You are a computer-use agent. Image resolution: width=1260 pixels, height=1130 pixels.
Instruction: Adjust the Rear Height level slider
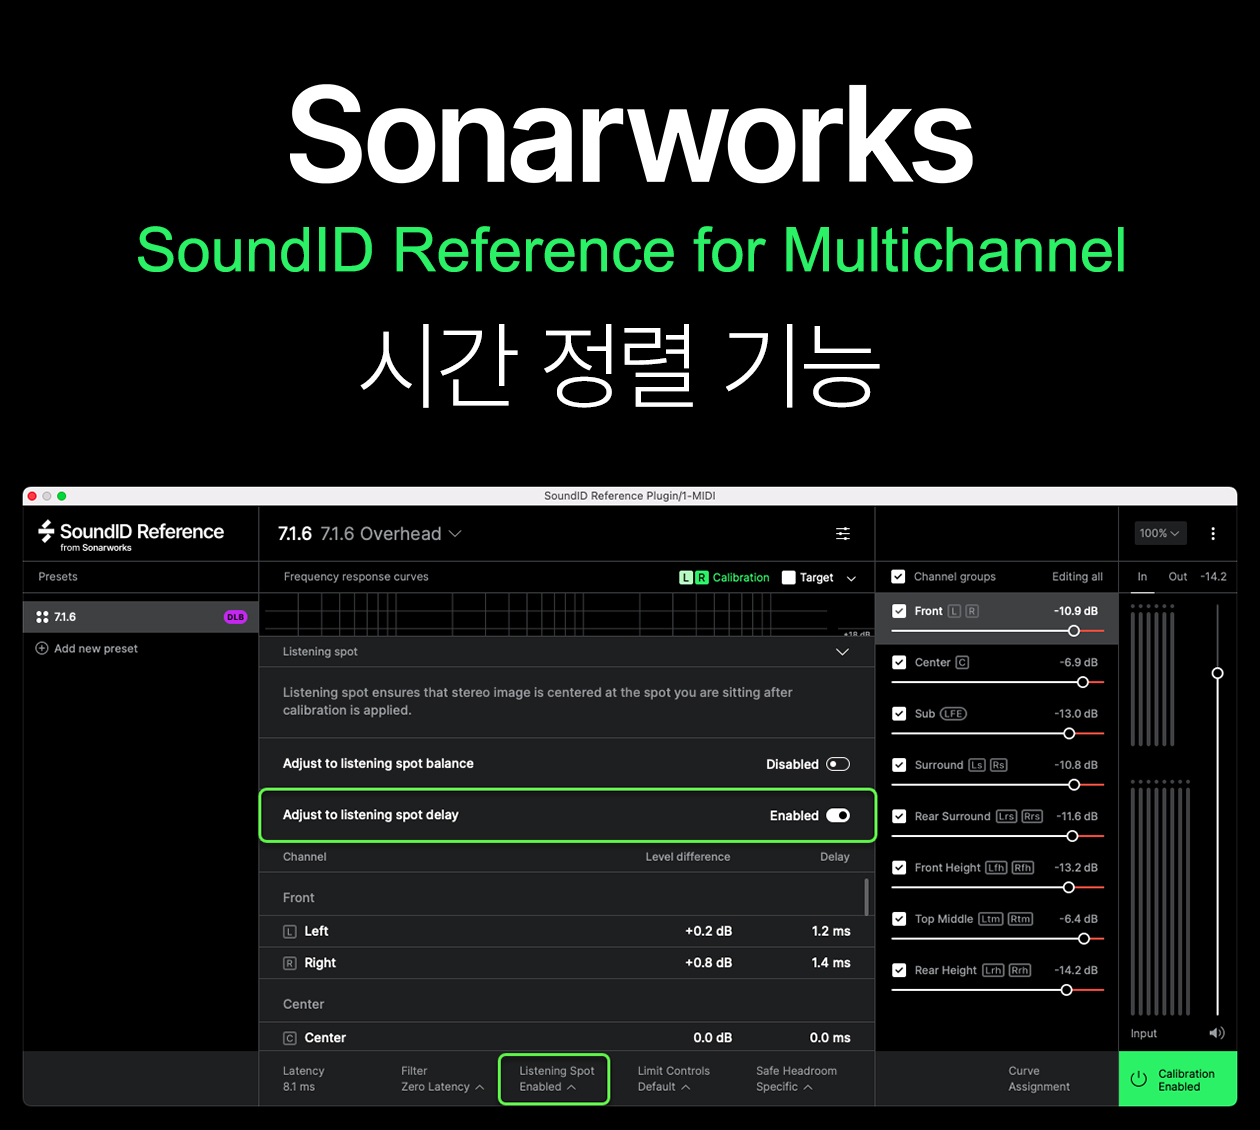pos(1067,990)
